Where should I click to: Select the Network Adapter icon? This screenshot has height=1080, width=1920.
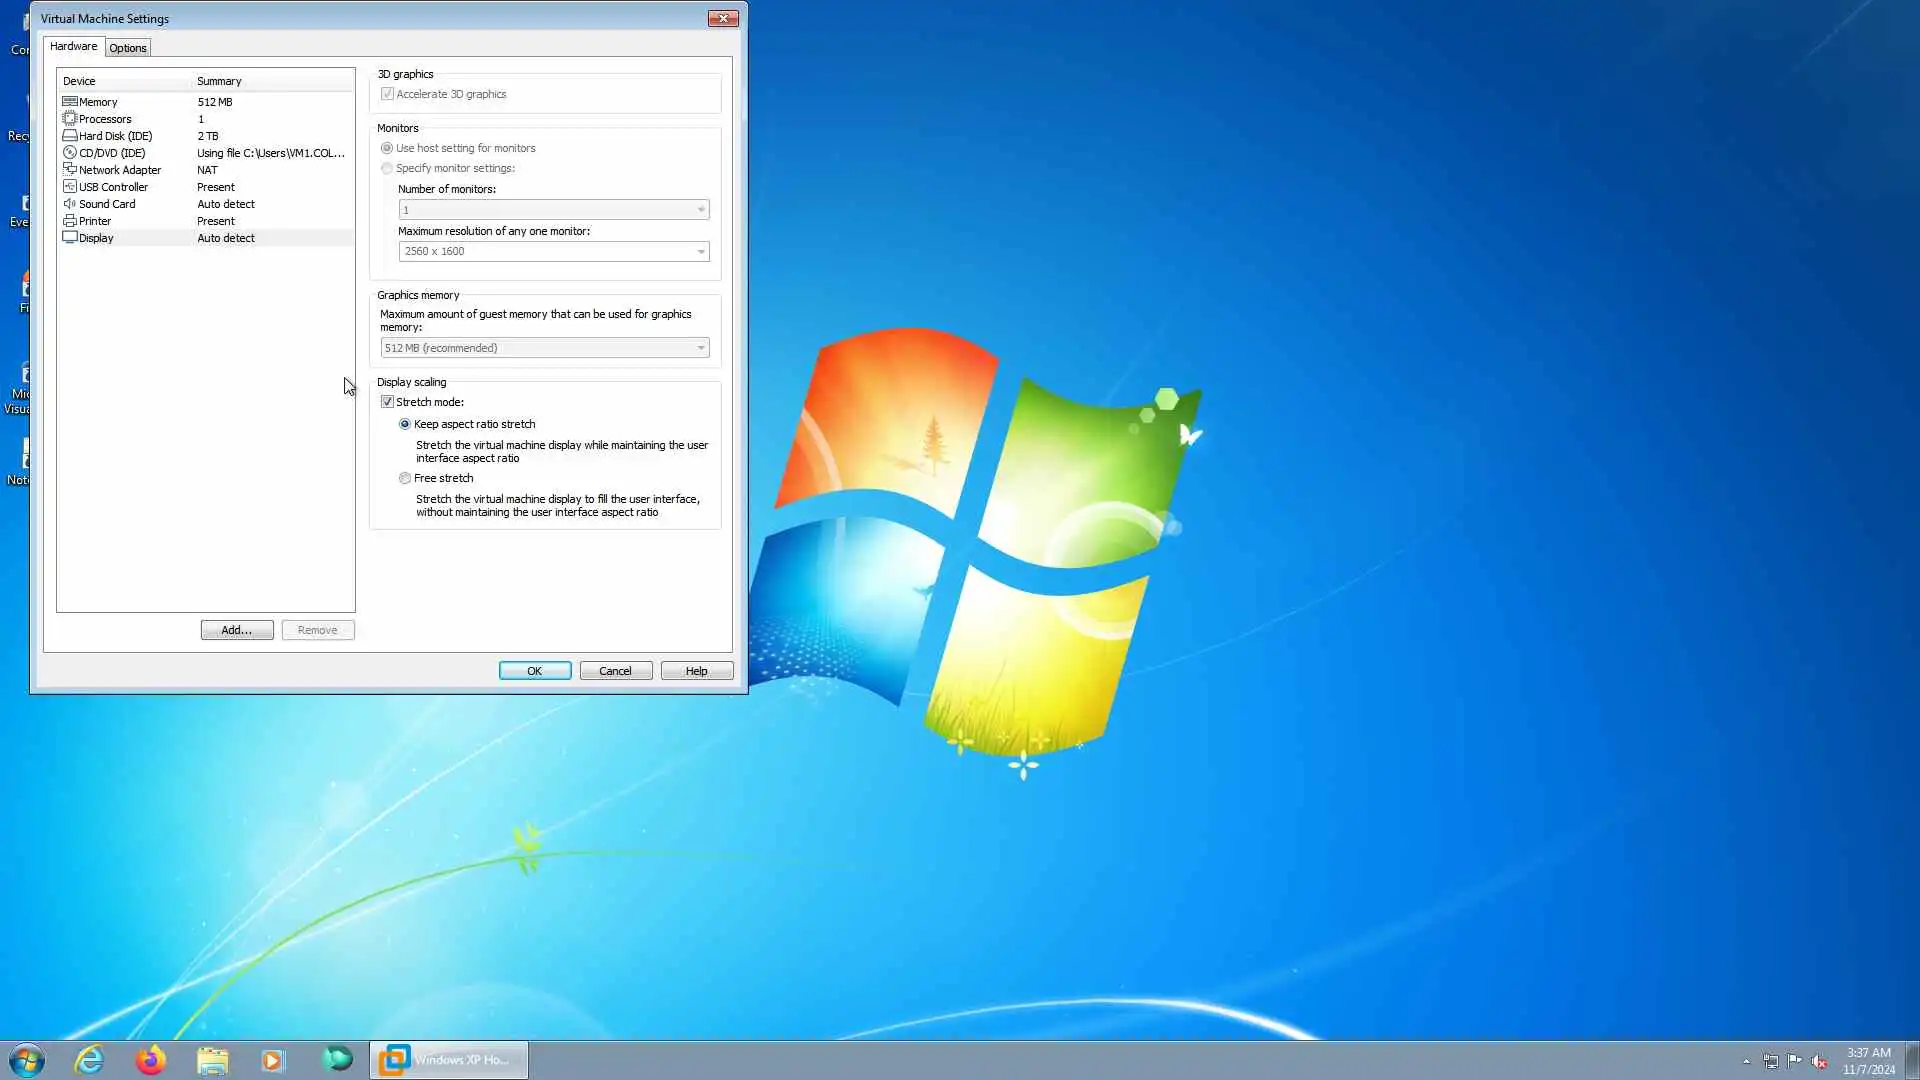click(x=70, y=170)
